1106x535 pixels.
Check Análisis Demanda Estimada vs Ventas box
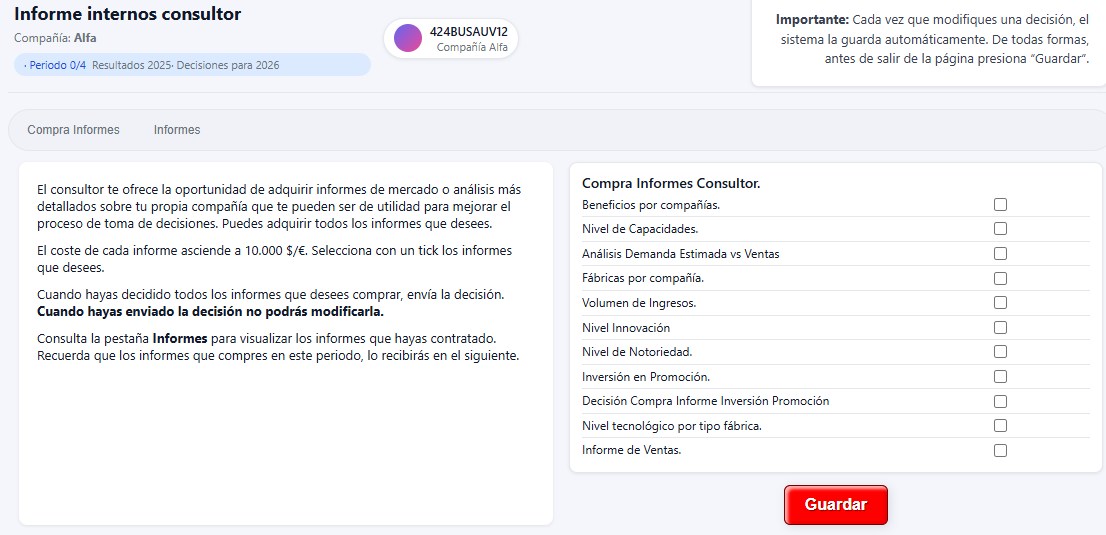1000,253
